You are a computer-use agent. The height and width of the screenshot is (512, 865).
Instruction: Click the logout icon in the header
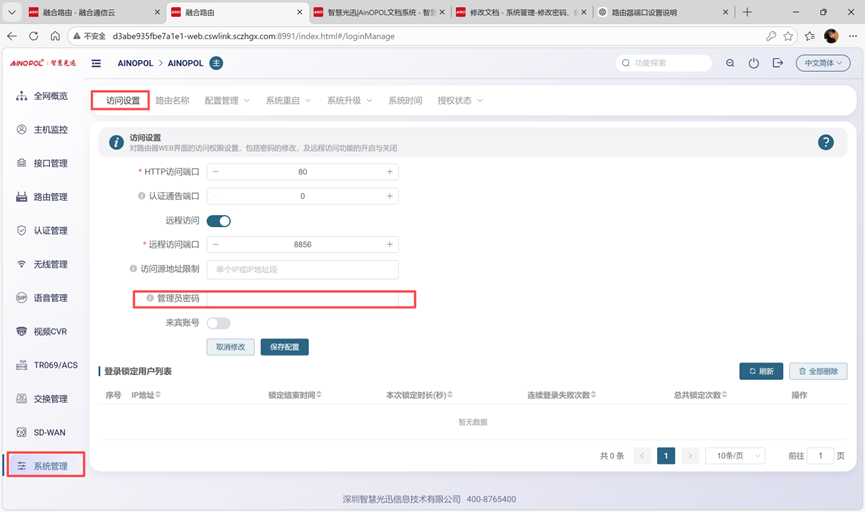coord(778,63)
